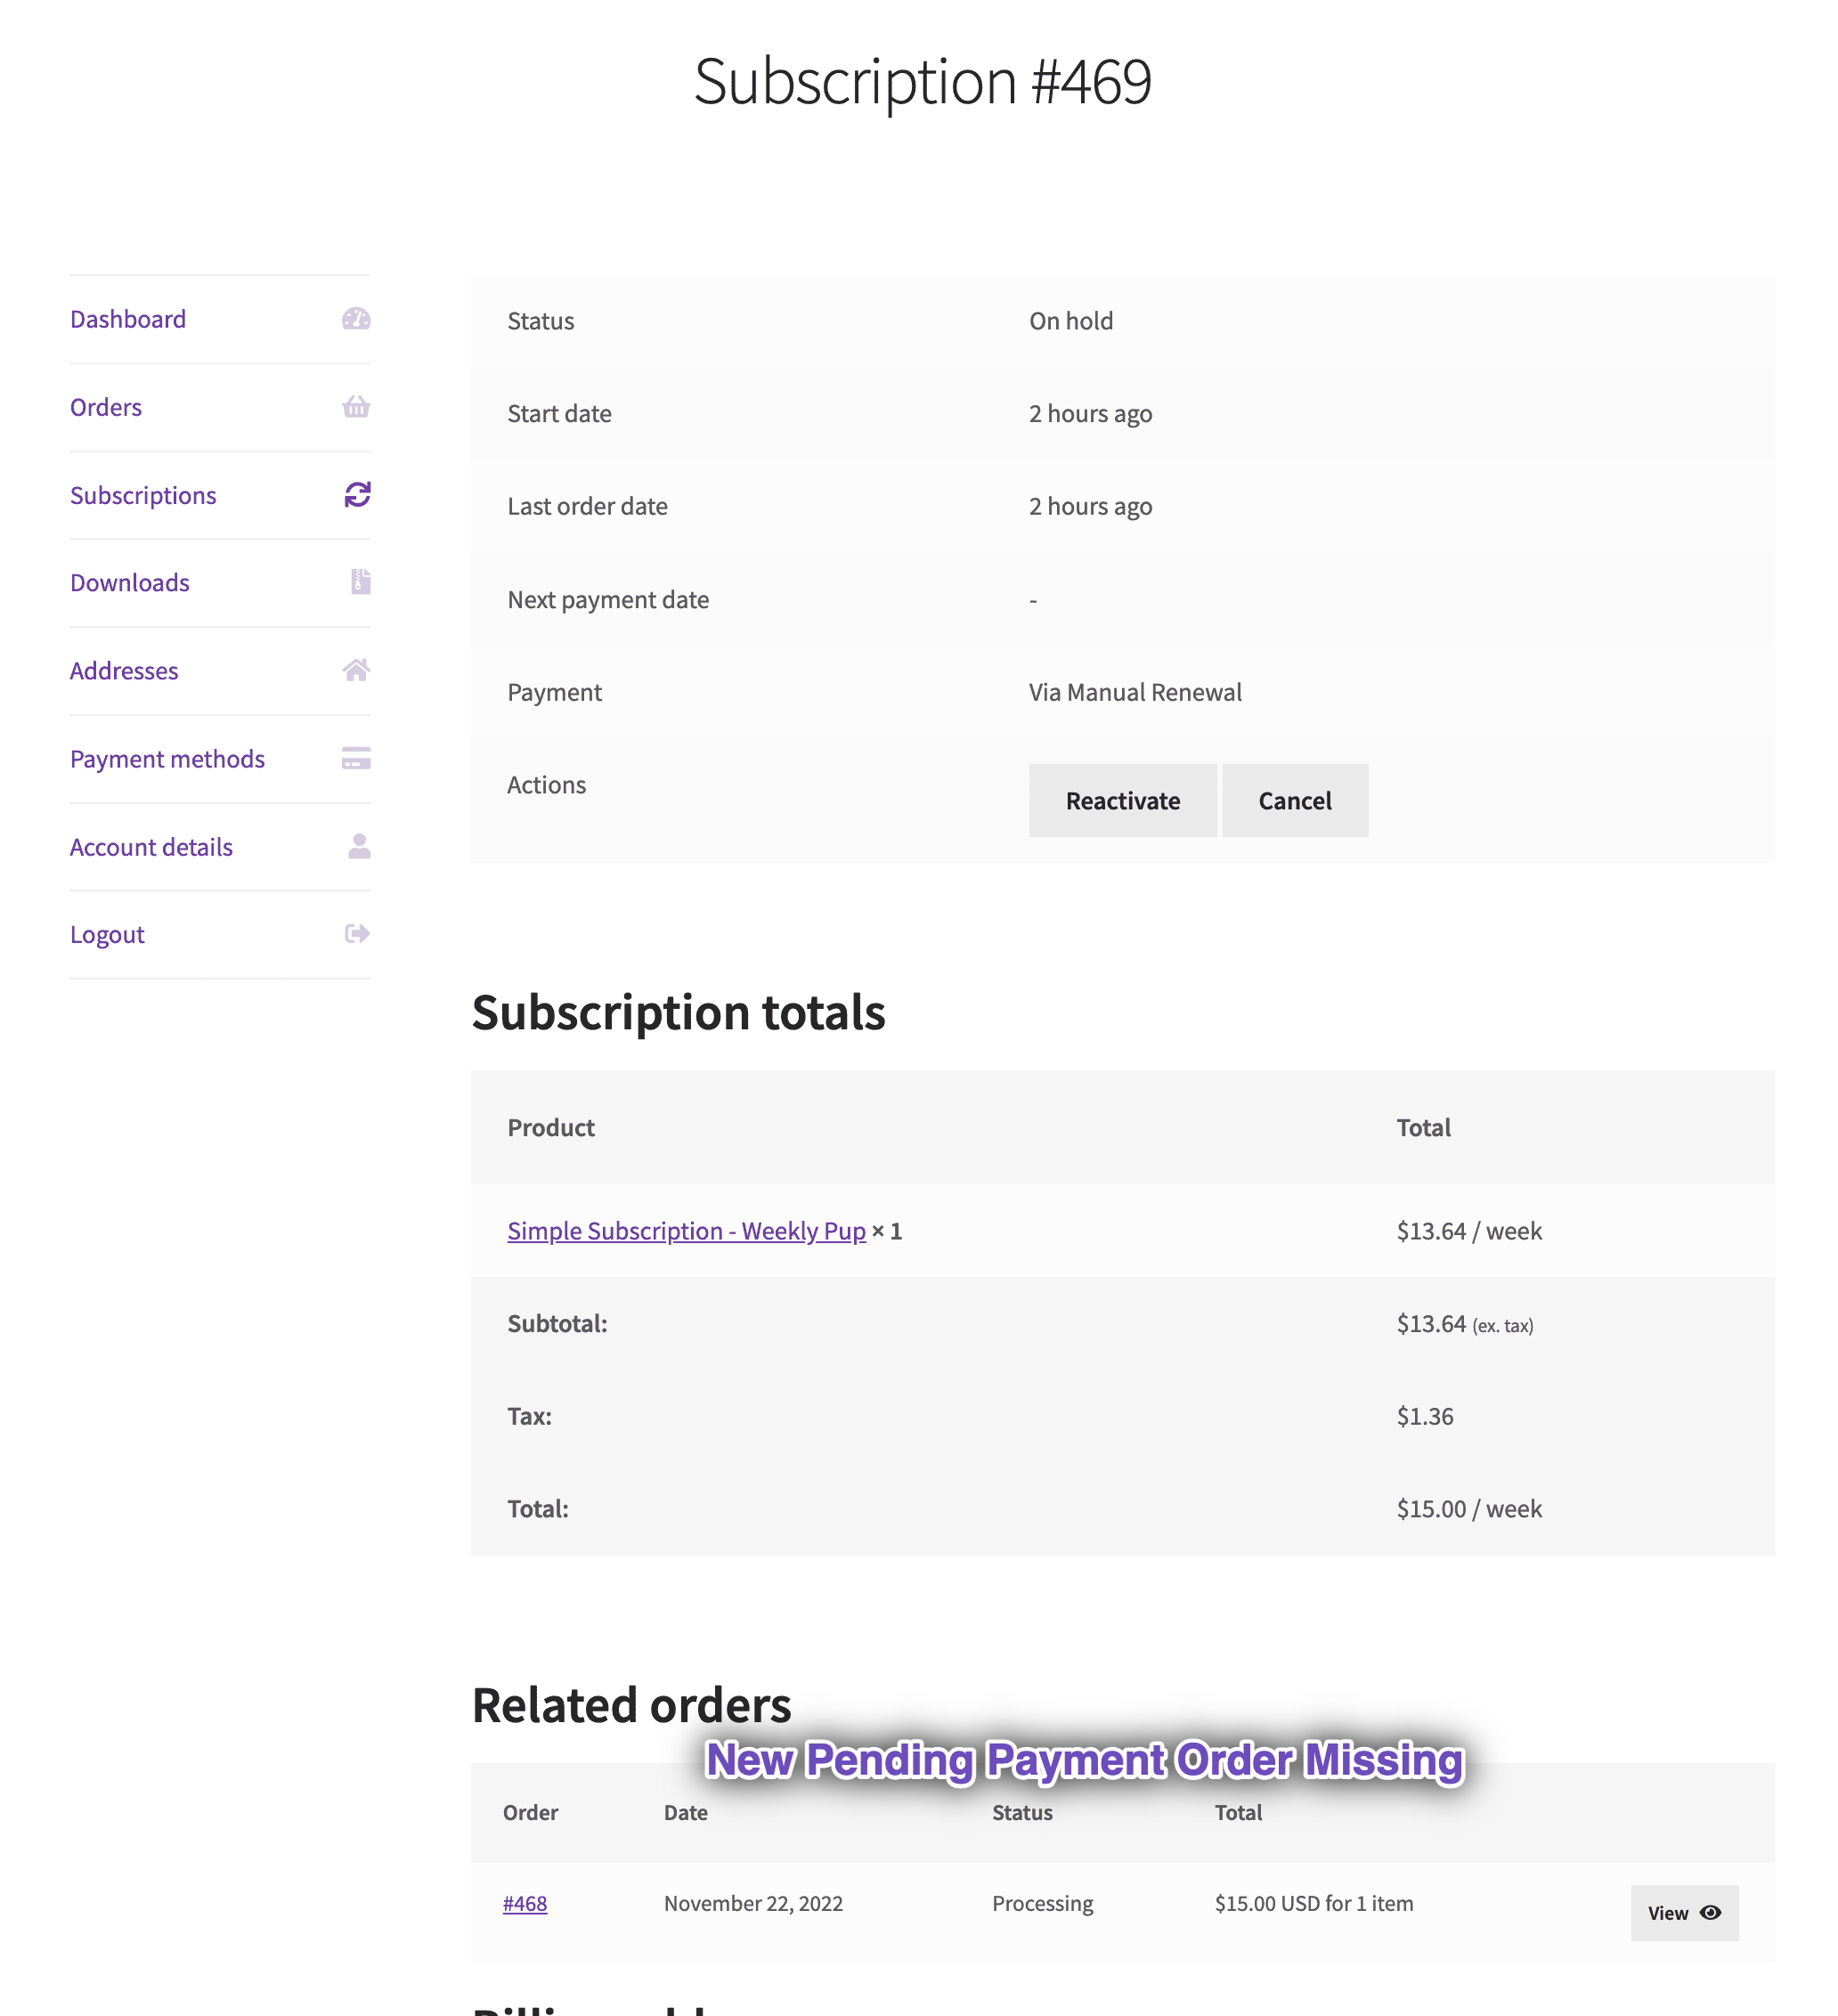The width and height of the screenshot is (1838, 2016).
Task: Click the Payment methods credit card icon
Action: coord(356,758)
